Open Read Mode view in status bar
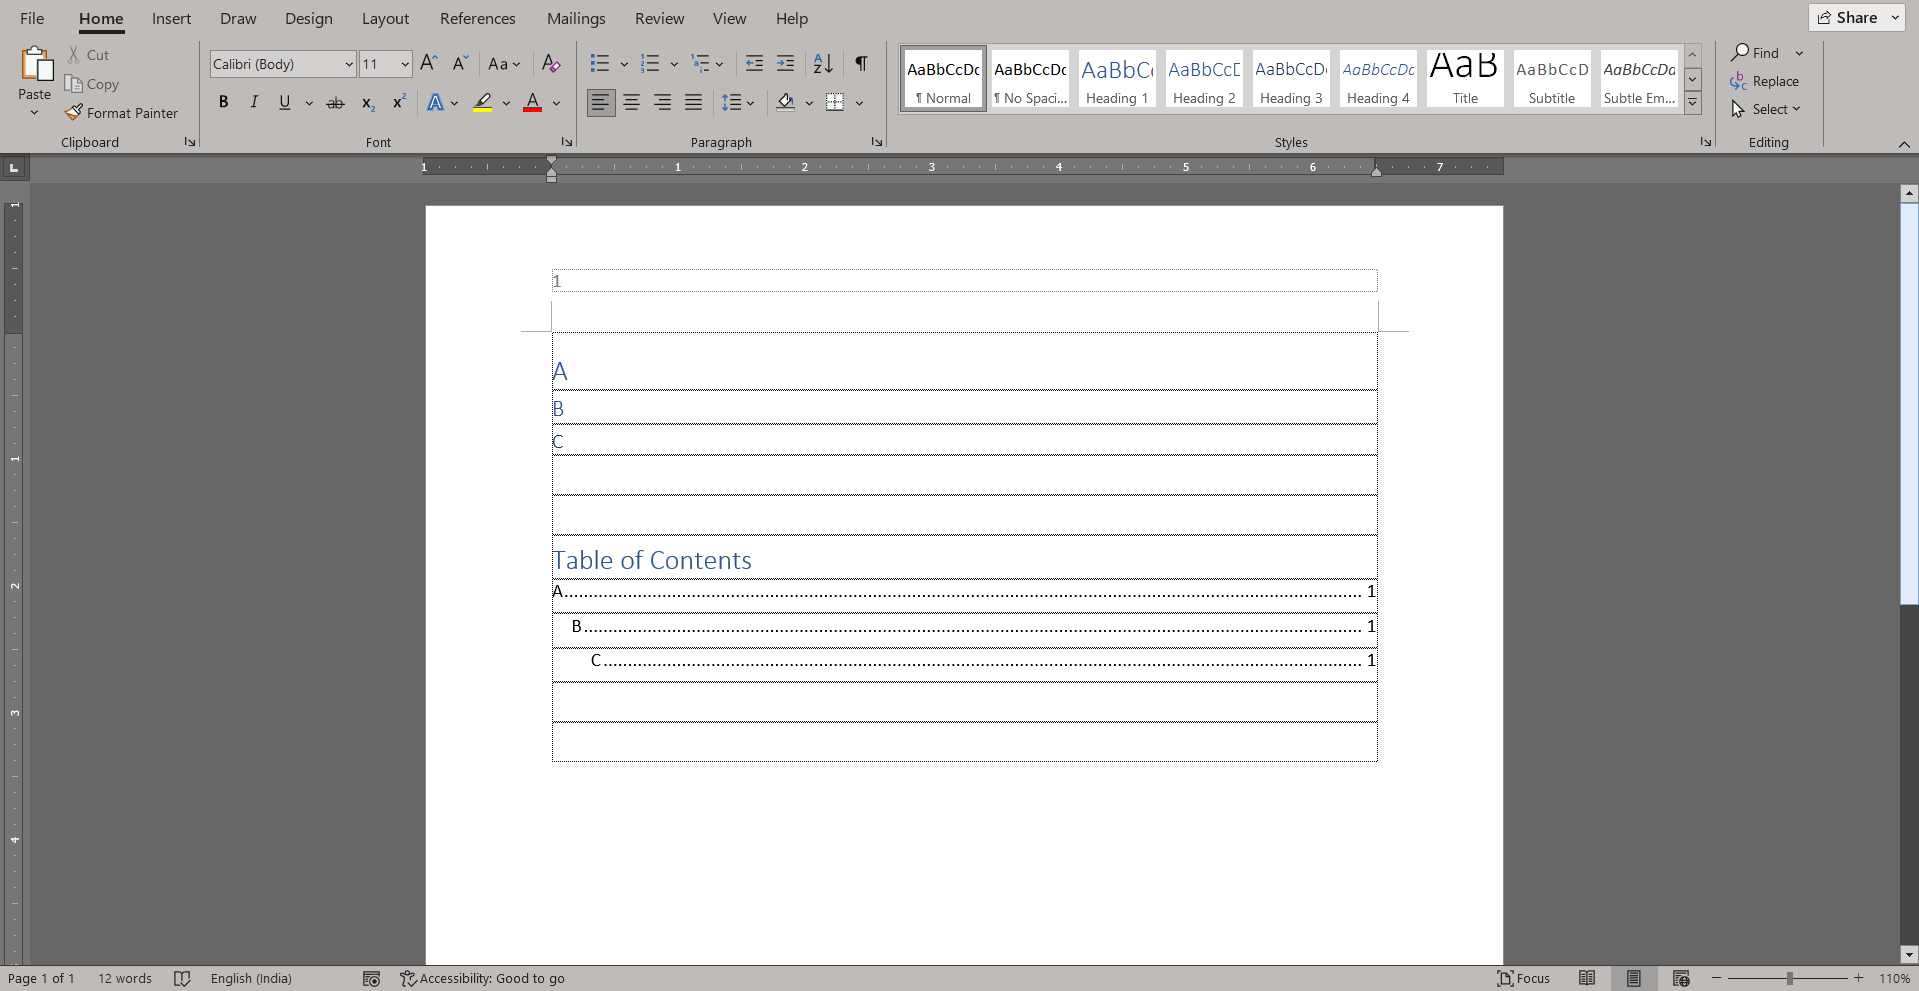Screen dimensions: 1919x991 click(x=1587, y=978)
